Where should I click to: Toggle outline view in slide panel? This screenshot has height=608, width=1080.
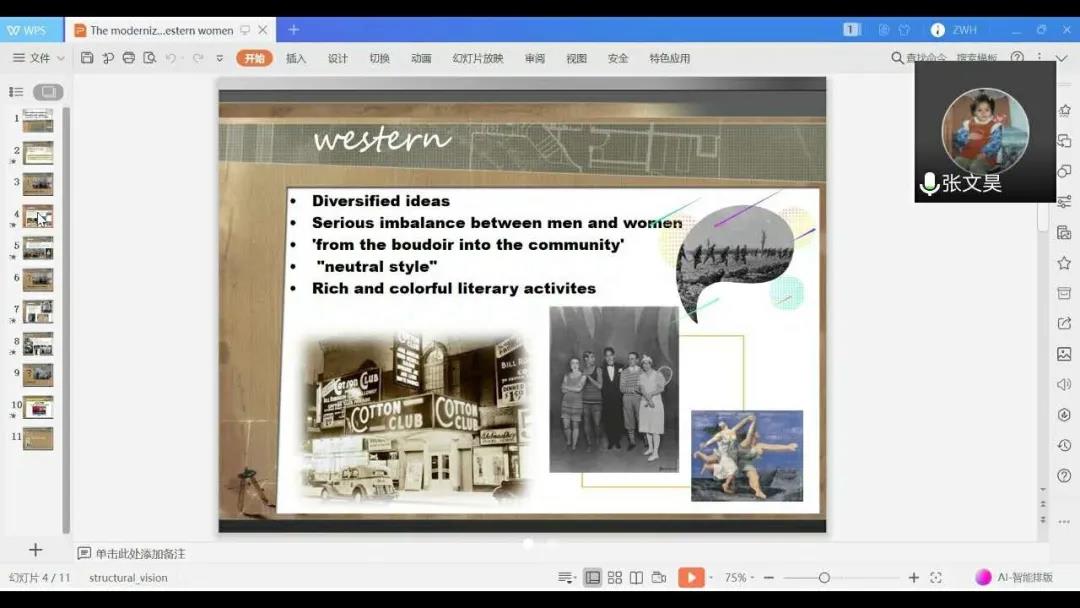[16, 92]
